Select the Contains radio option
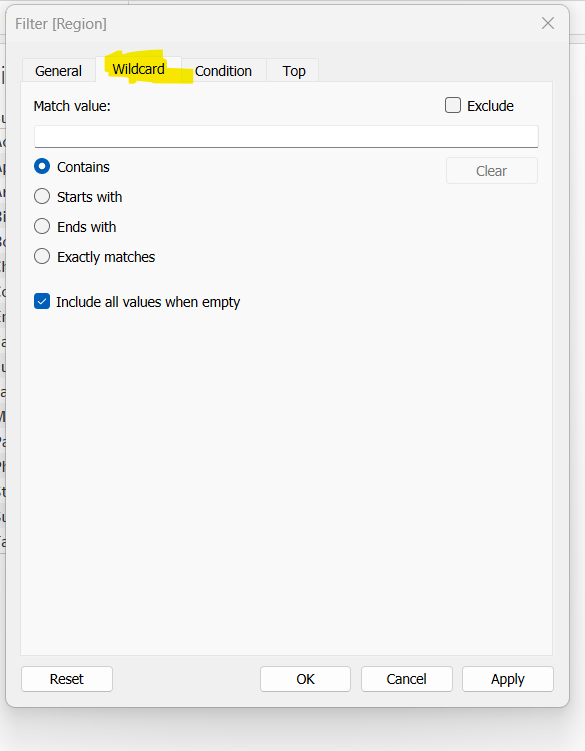 42,167
